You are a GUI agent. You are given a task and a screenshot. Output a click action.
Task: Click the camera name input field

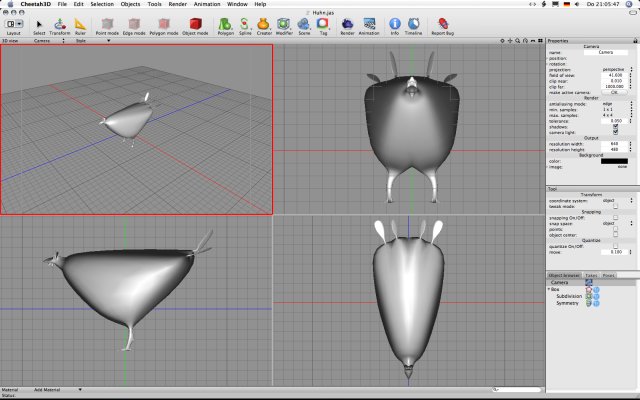(606, 53)
